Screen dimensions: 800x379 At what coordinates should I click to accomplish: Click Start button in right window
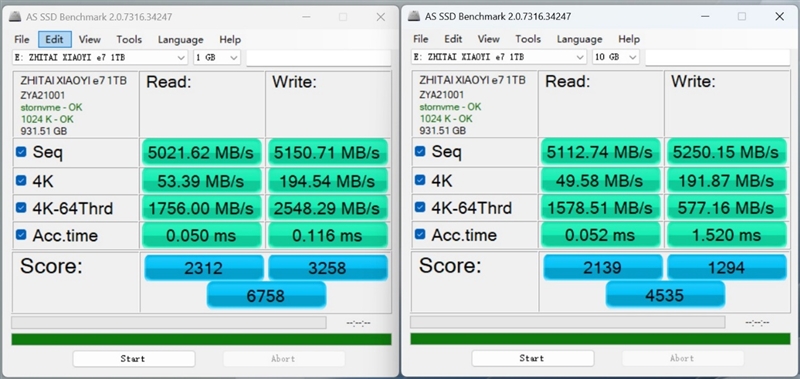click(x=532, y=358)
